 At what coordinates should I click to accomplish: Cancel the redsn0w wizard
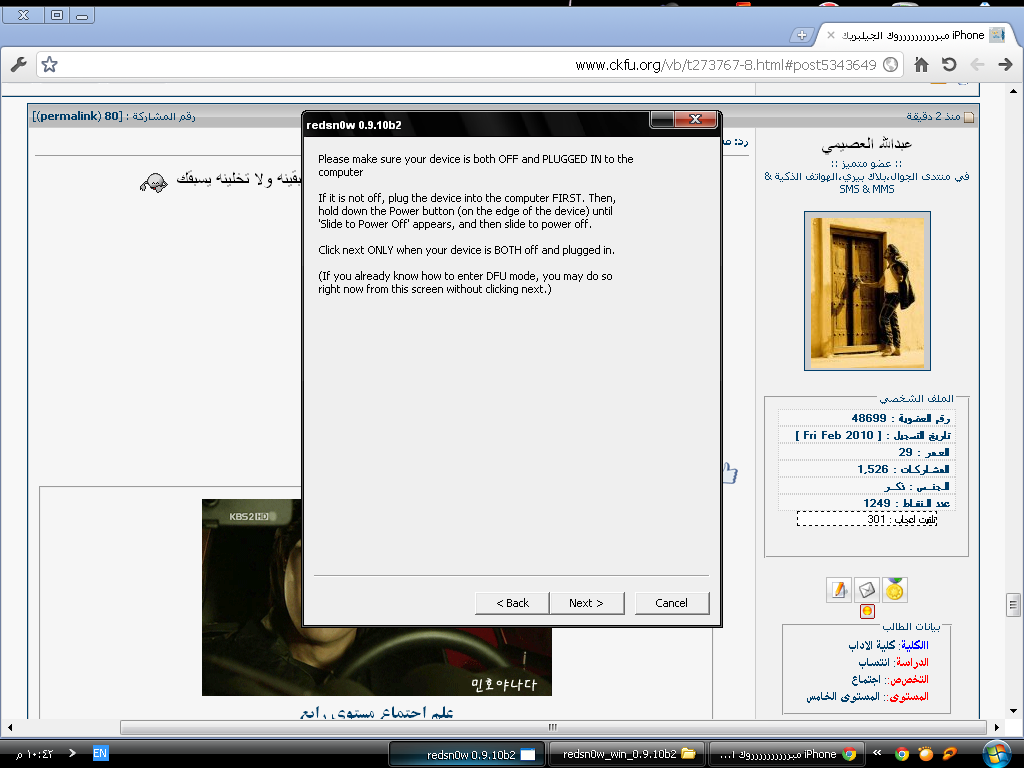(671, 603)
